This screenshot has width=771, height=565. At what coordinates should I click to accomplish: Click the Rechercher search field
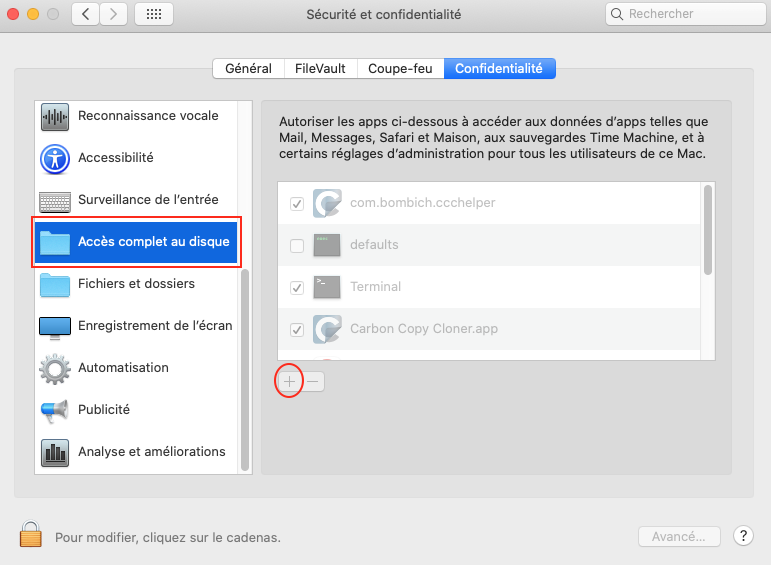pyautogui.click(x=685, y=14)
